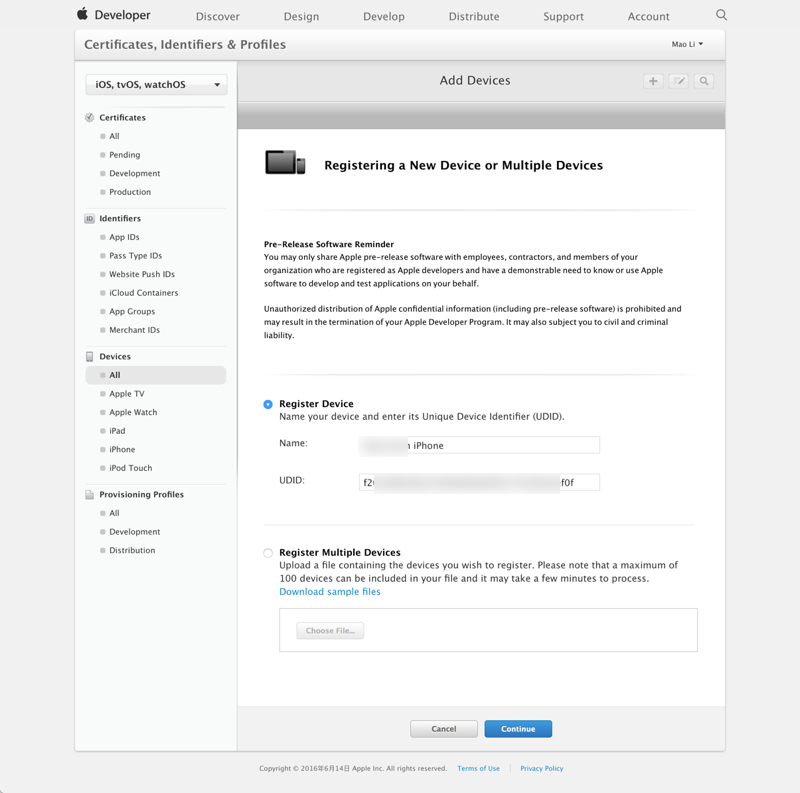Click the Choose File button
Viewport: 800px width, 793px height.
[330, 631]
